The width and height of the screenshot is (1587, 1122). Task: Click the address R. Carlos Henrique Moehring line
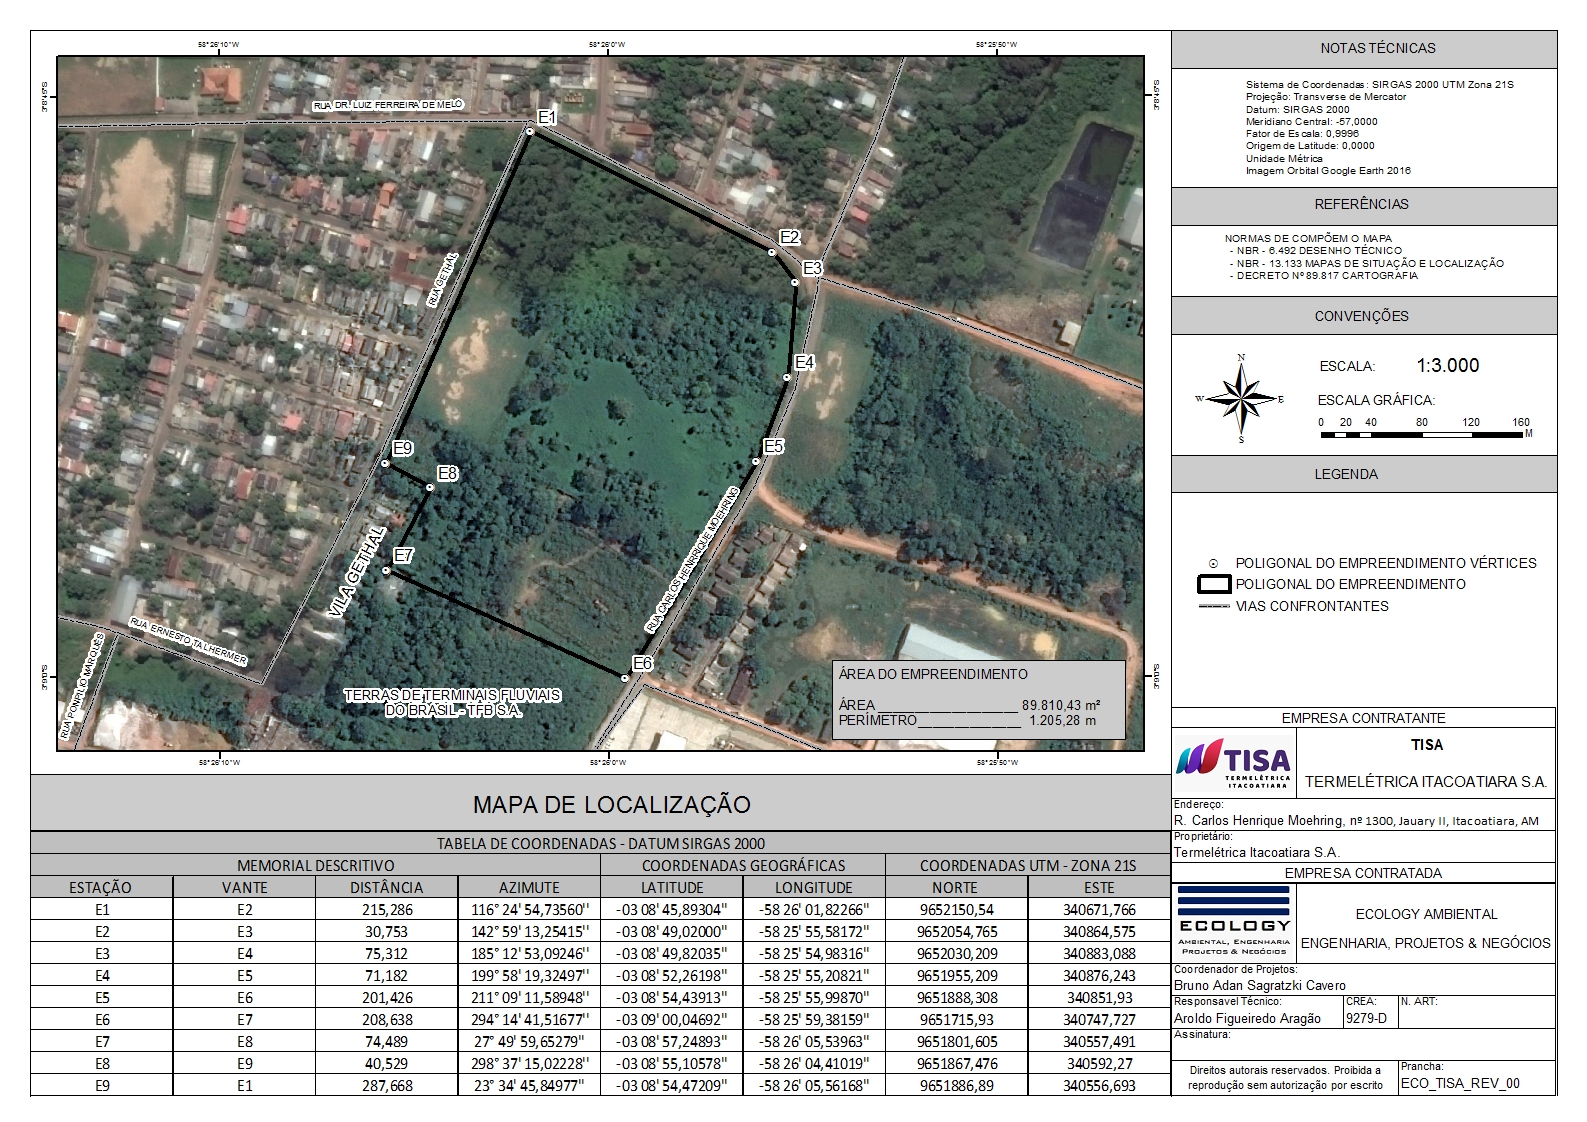click(x=1357, y=821)
